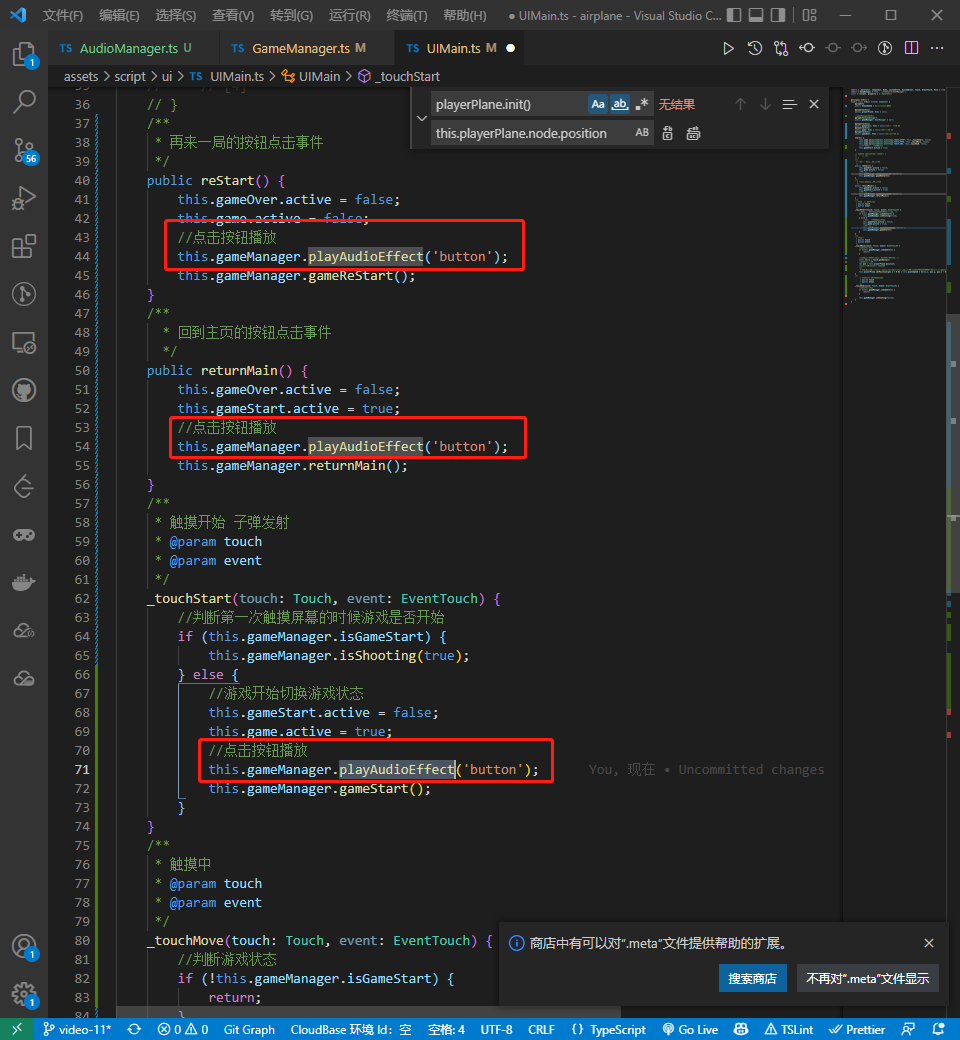The height and width of the screenshot is (1040, 960).
Task: Click Go Live in status bar
Action: (x=691, y=1029)
